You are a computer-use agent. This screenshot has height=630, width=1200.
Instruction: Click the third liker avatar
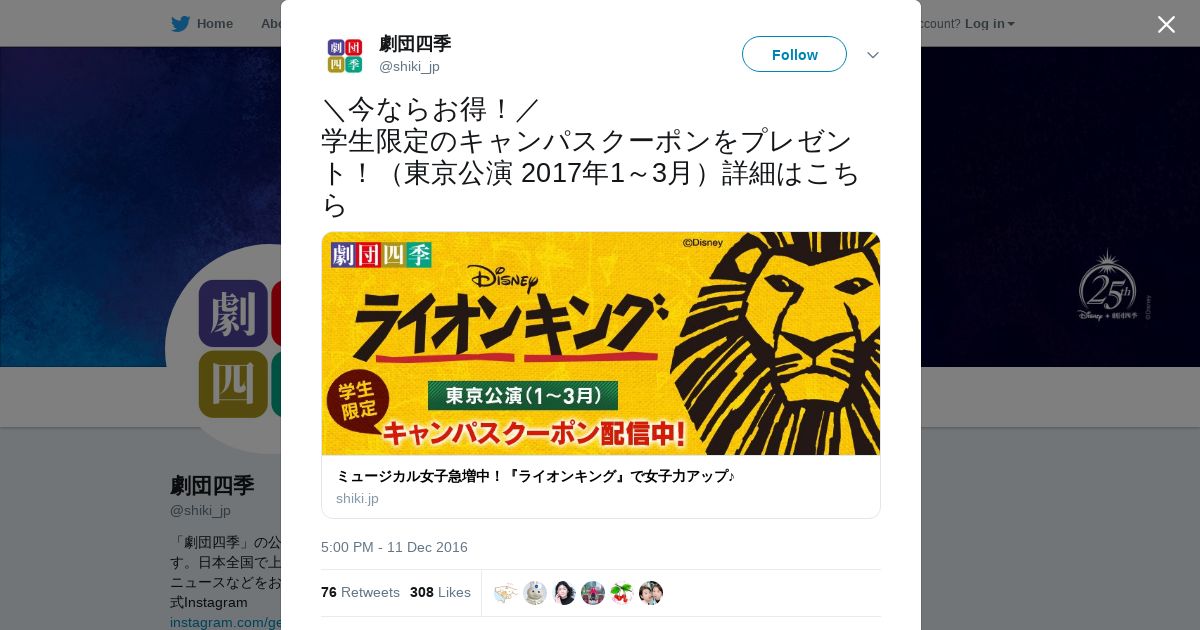point(564,593)
